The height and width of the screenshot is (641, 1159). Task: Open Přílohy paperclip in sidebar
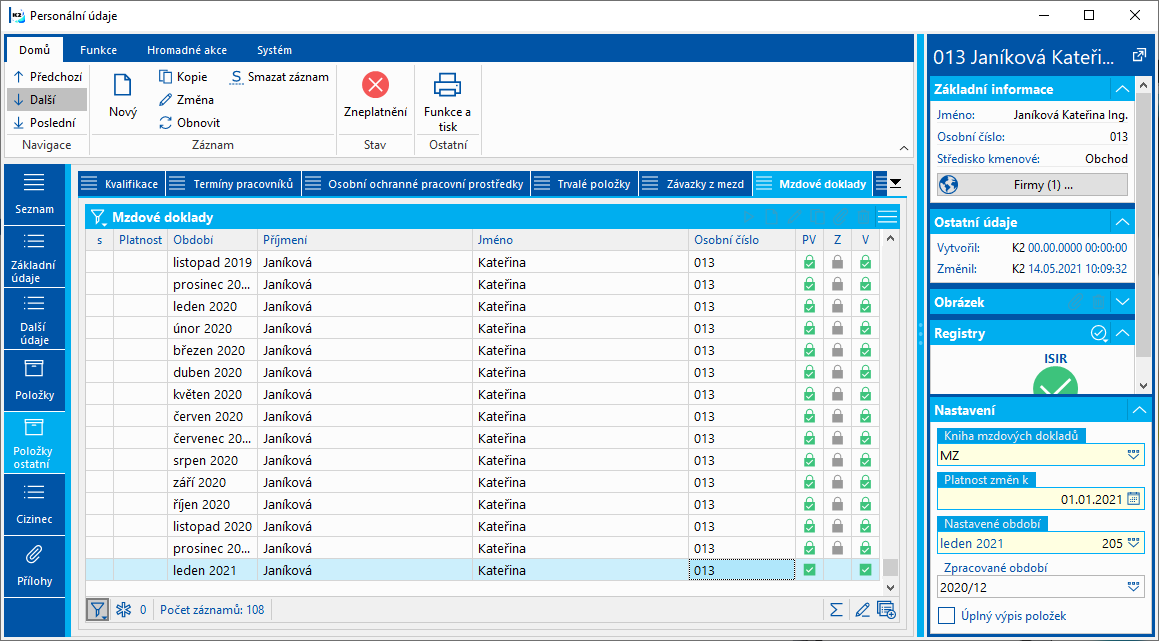point(34,555)
